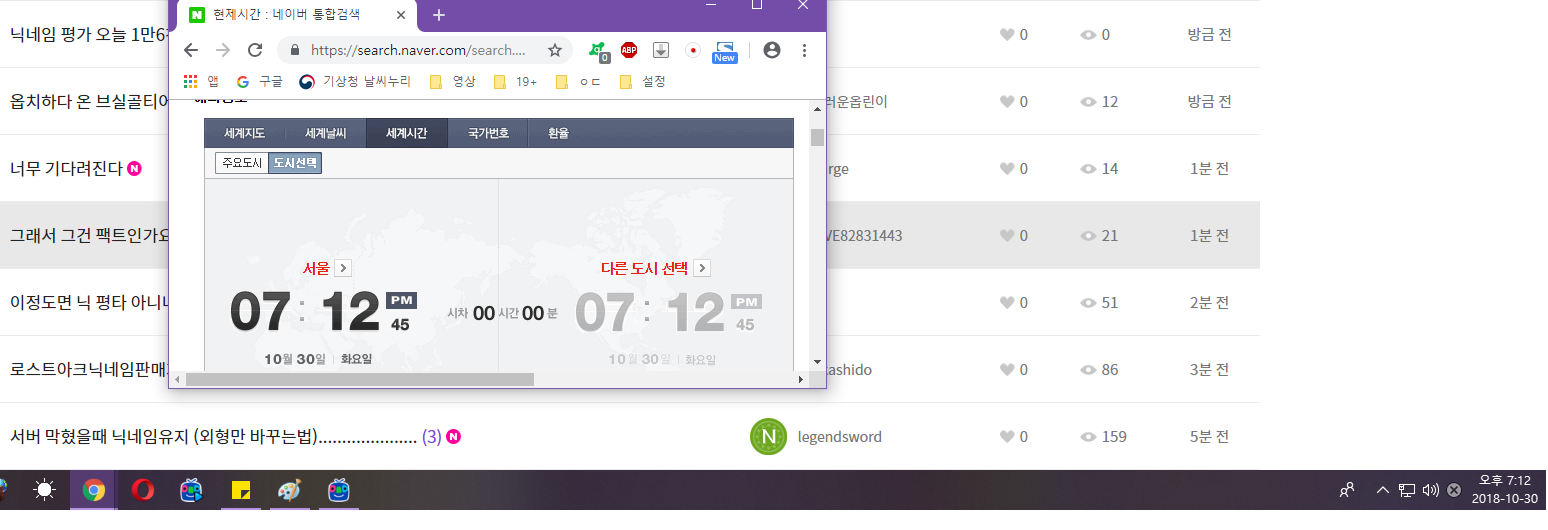Switch to the 환율 tab
The height and width of the screenshot is (530, 1548).
558,133
